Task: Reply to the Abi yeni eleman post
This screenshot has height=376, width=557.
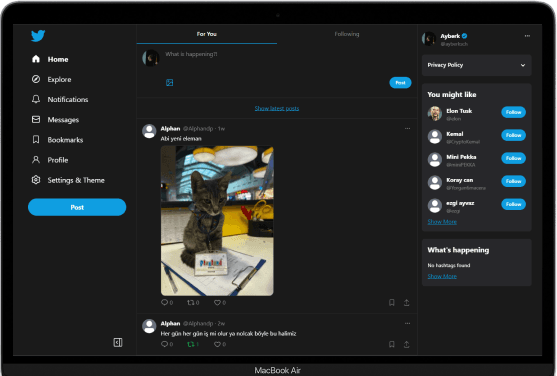Action: [x=167, y=302]
